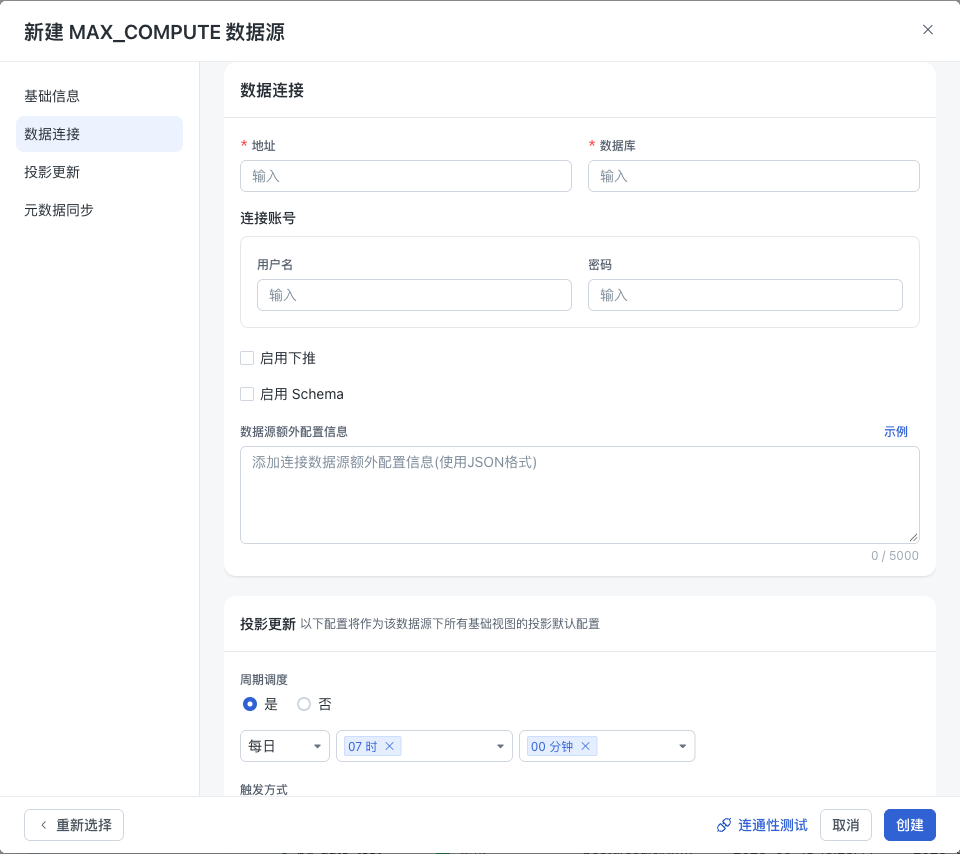
Task: Expand the minute selector dropdown arrow
Action: (x=683, y=746)
